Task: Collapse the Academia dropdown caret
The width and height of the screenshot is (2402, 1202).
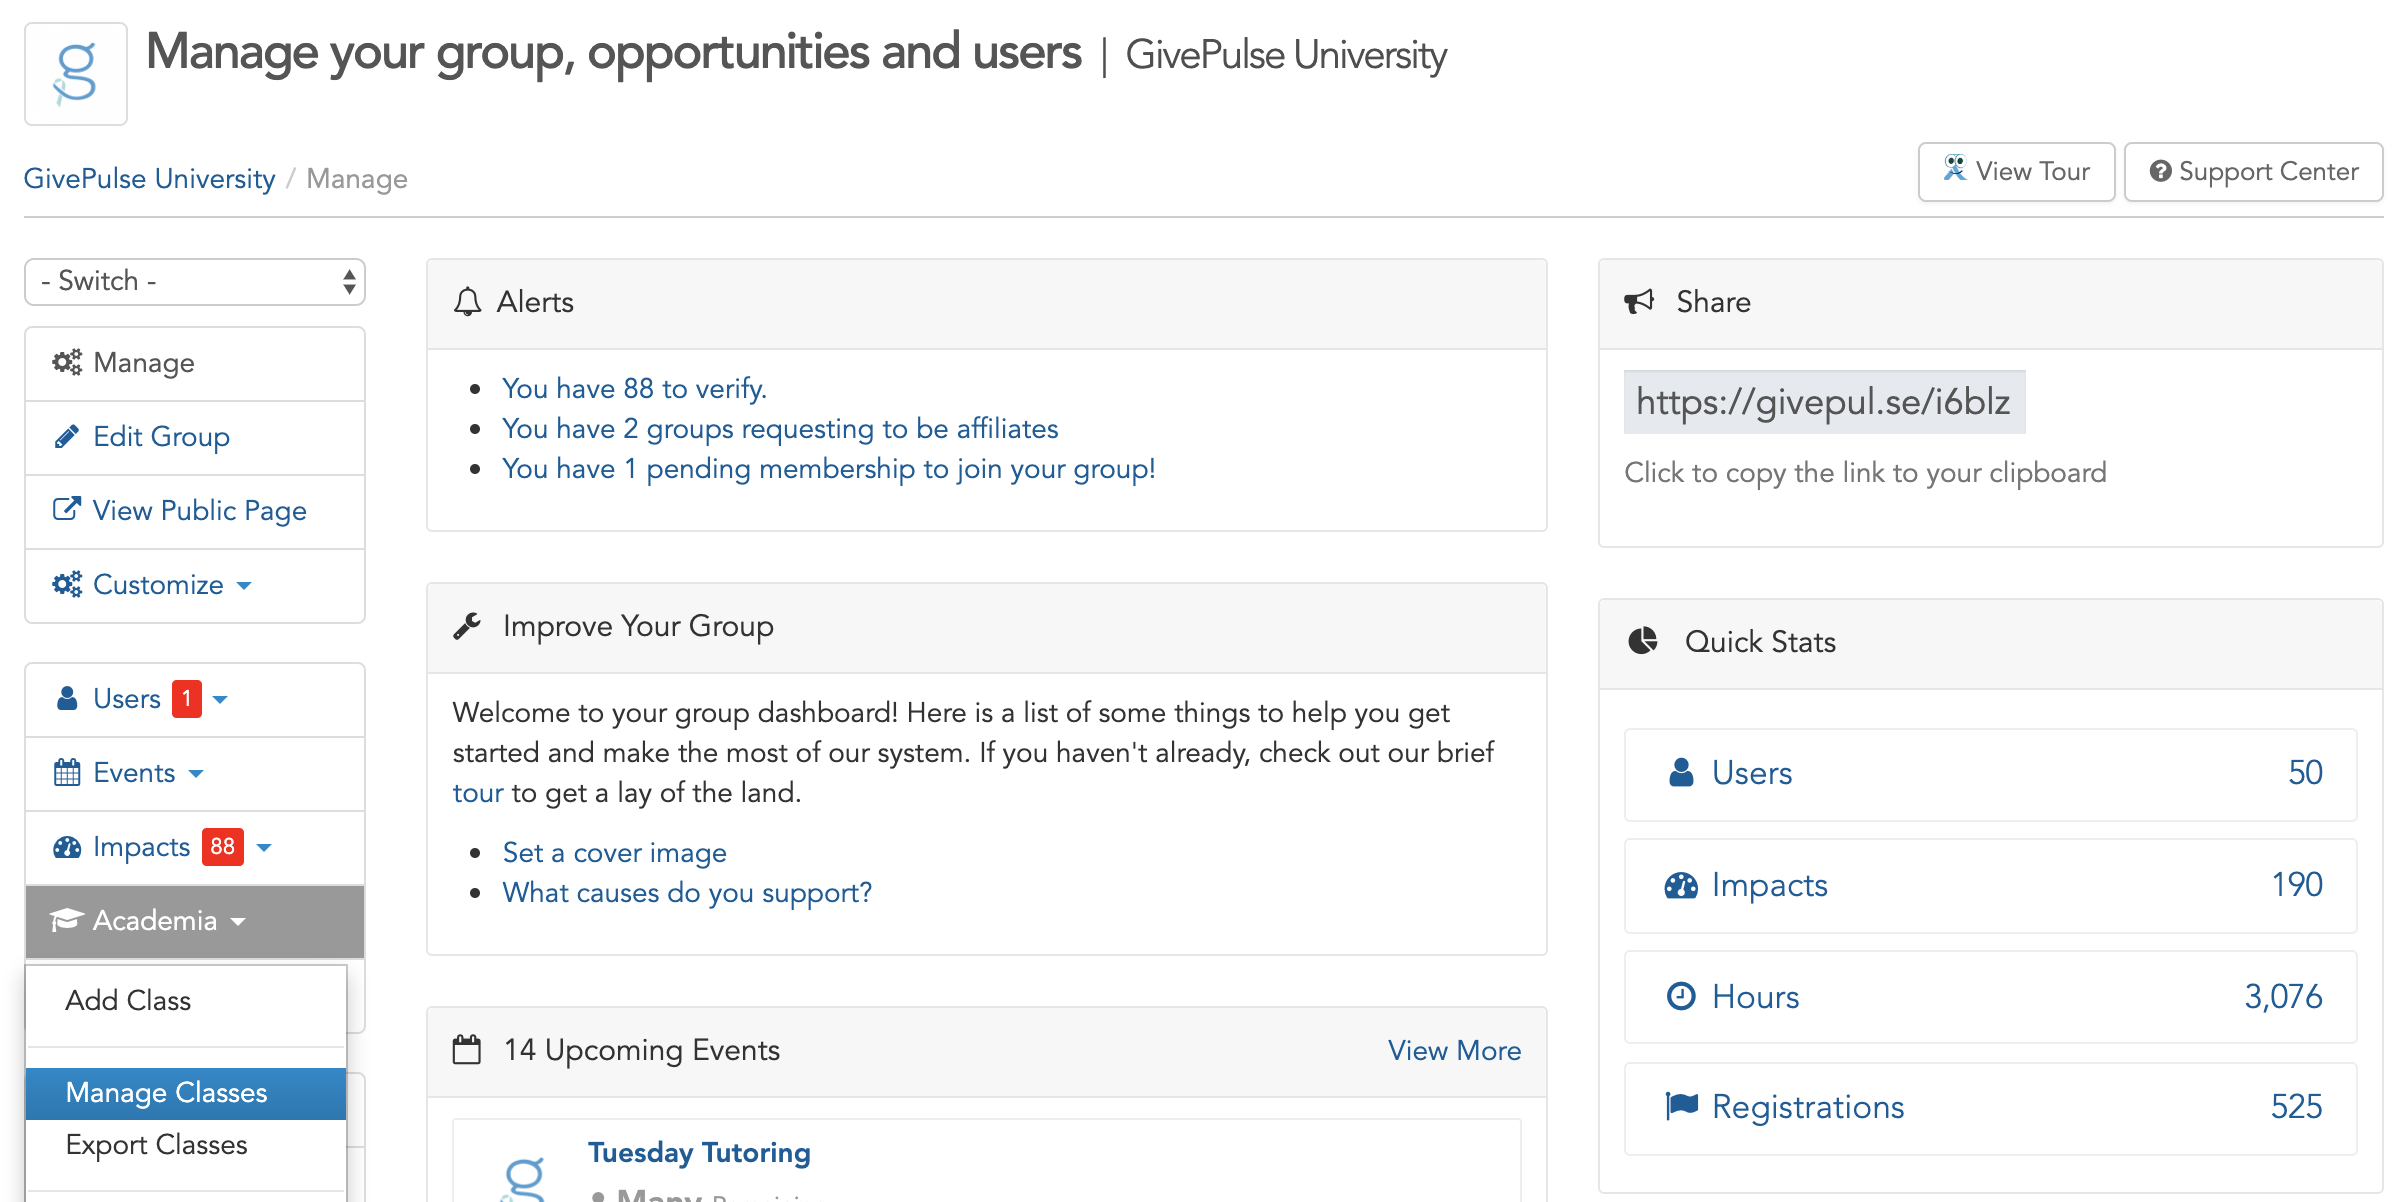Action: (238, 922)
